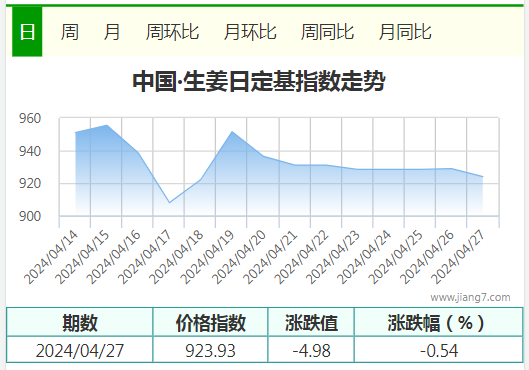Click the 2024/04/15 peak data point
529x370 pixels.
point(107,125)
